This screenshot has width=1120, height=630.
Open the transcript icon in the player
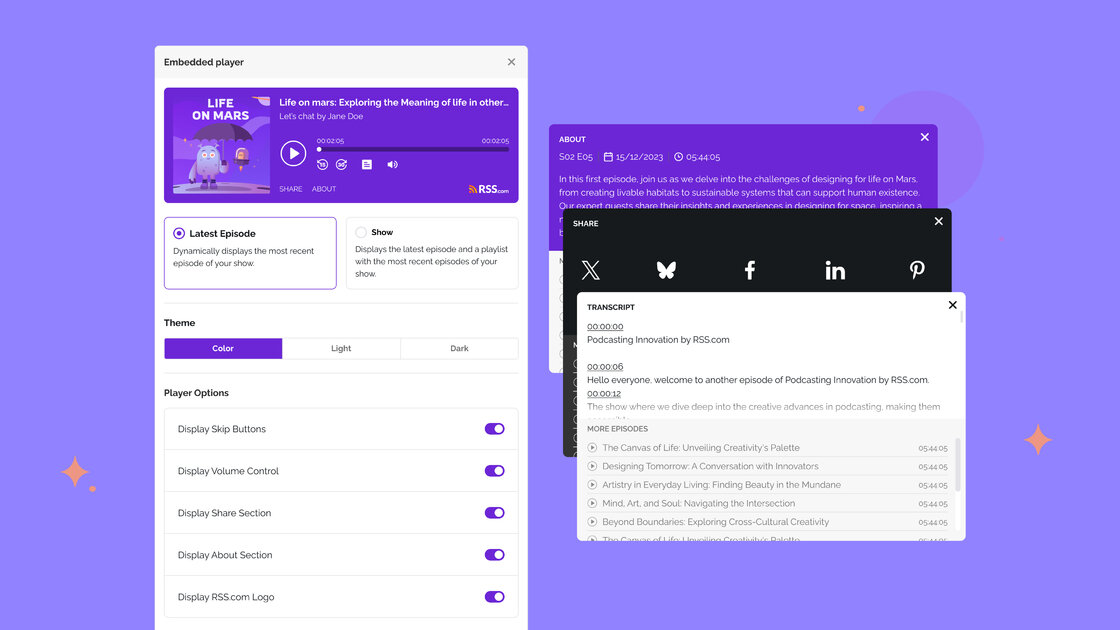pos(367,165)
